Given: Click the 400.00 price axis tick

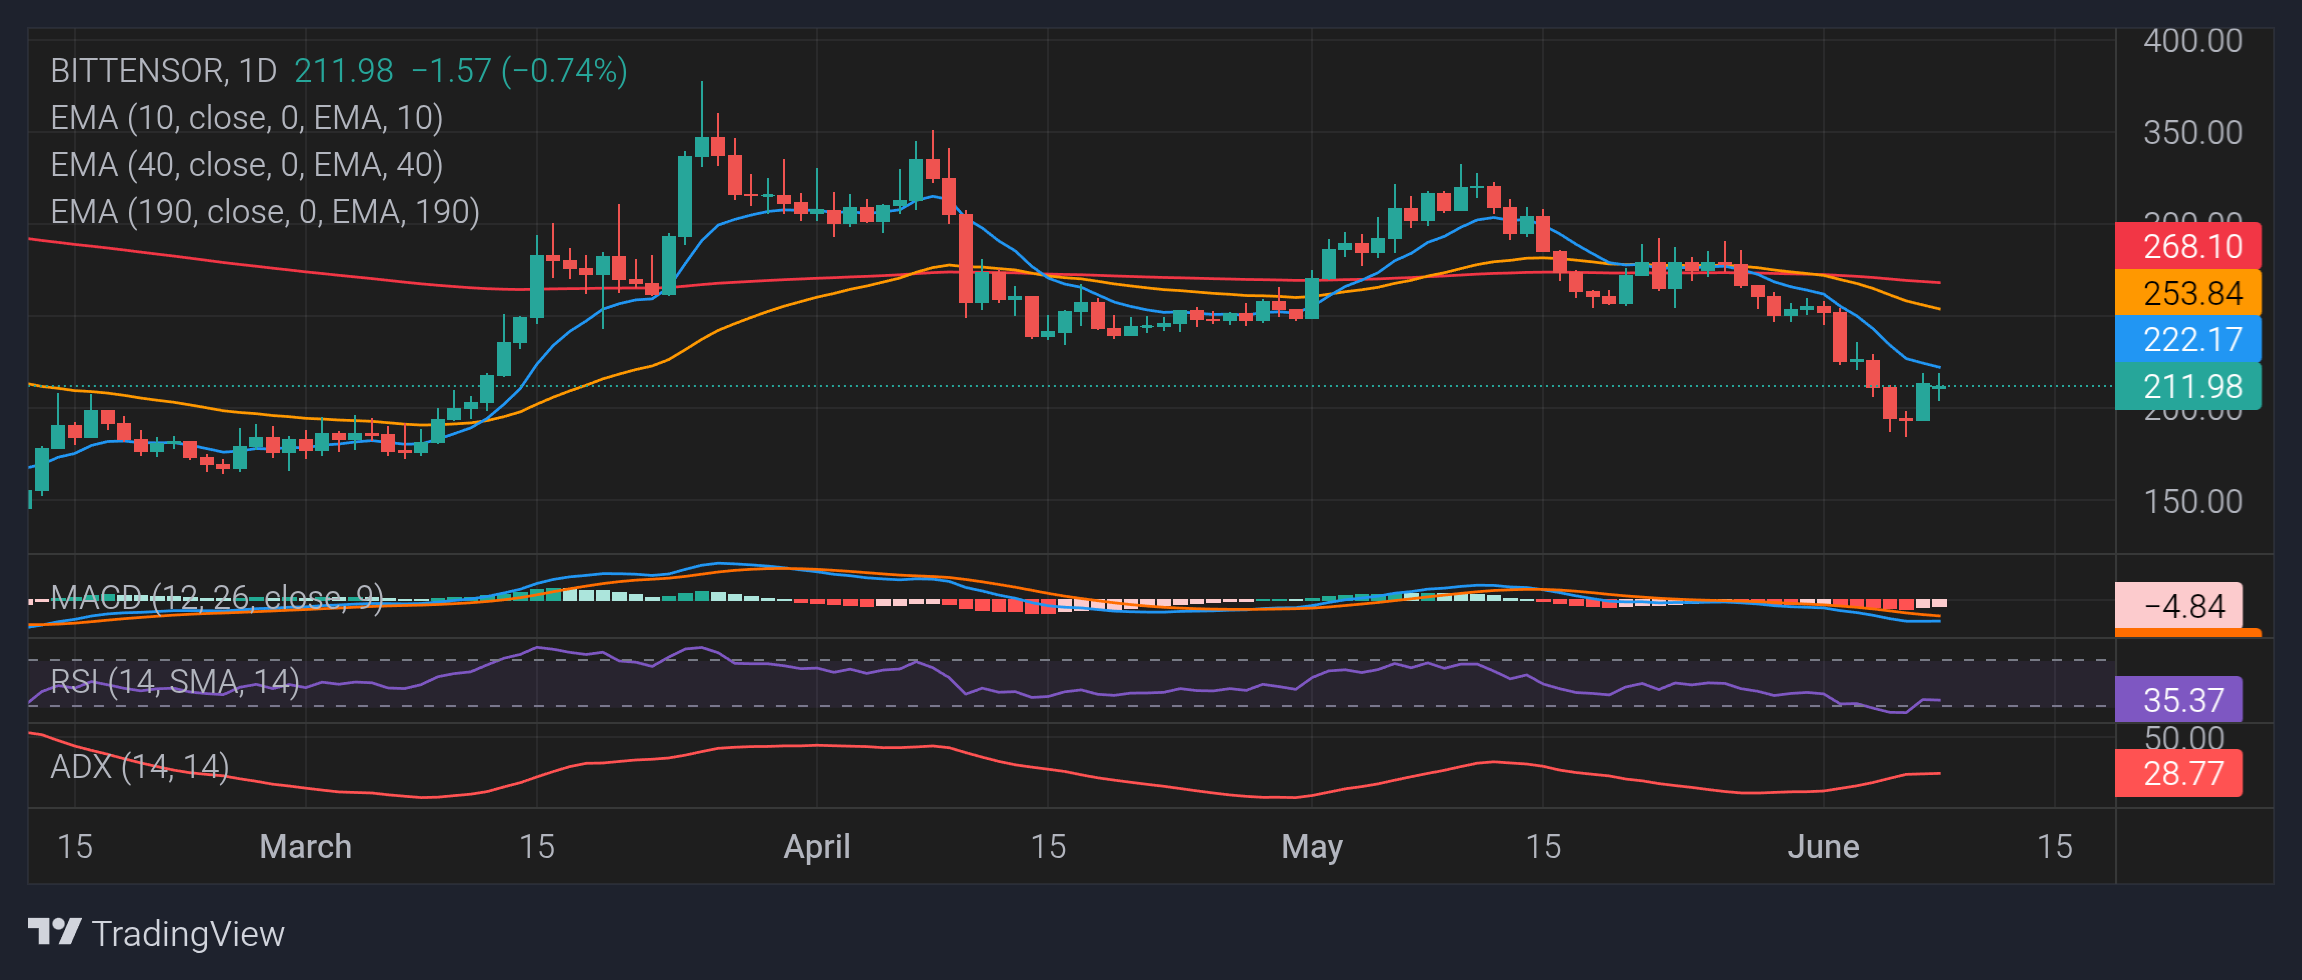Looking at the screenshot, I should click(2193, 41).
